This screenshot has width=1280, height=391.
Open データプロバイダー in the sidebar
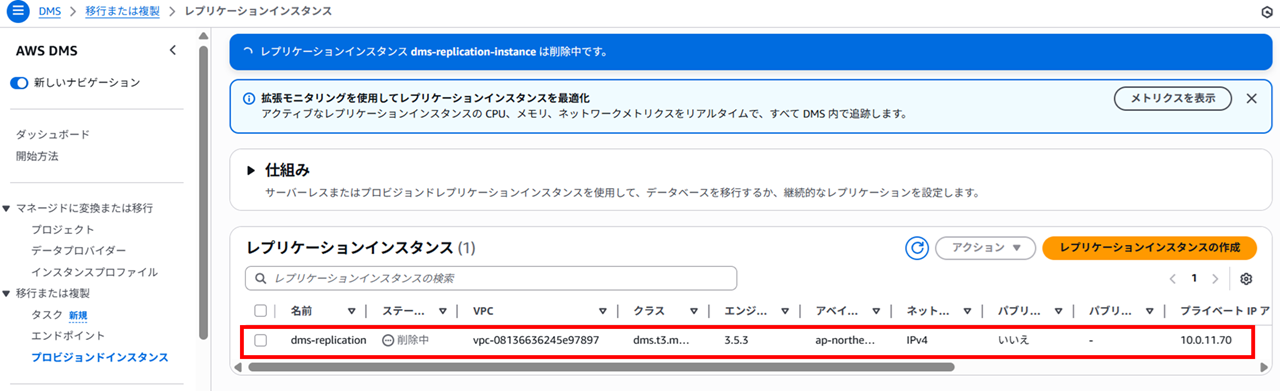tap(79, 250)
